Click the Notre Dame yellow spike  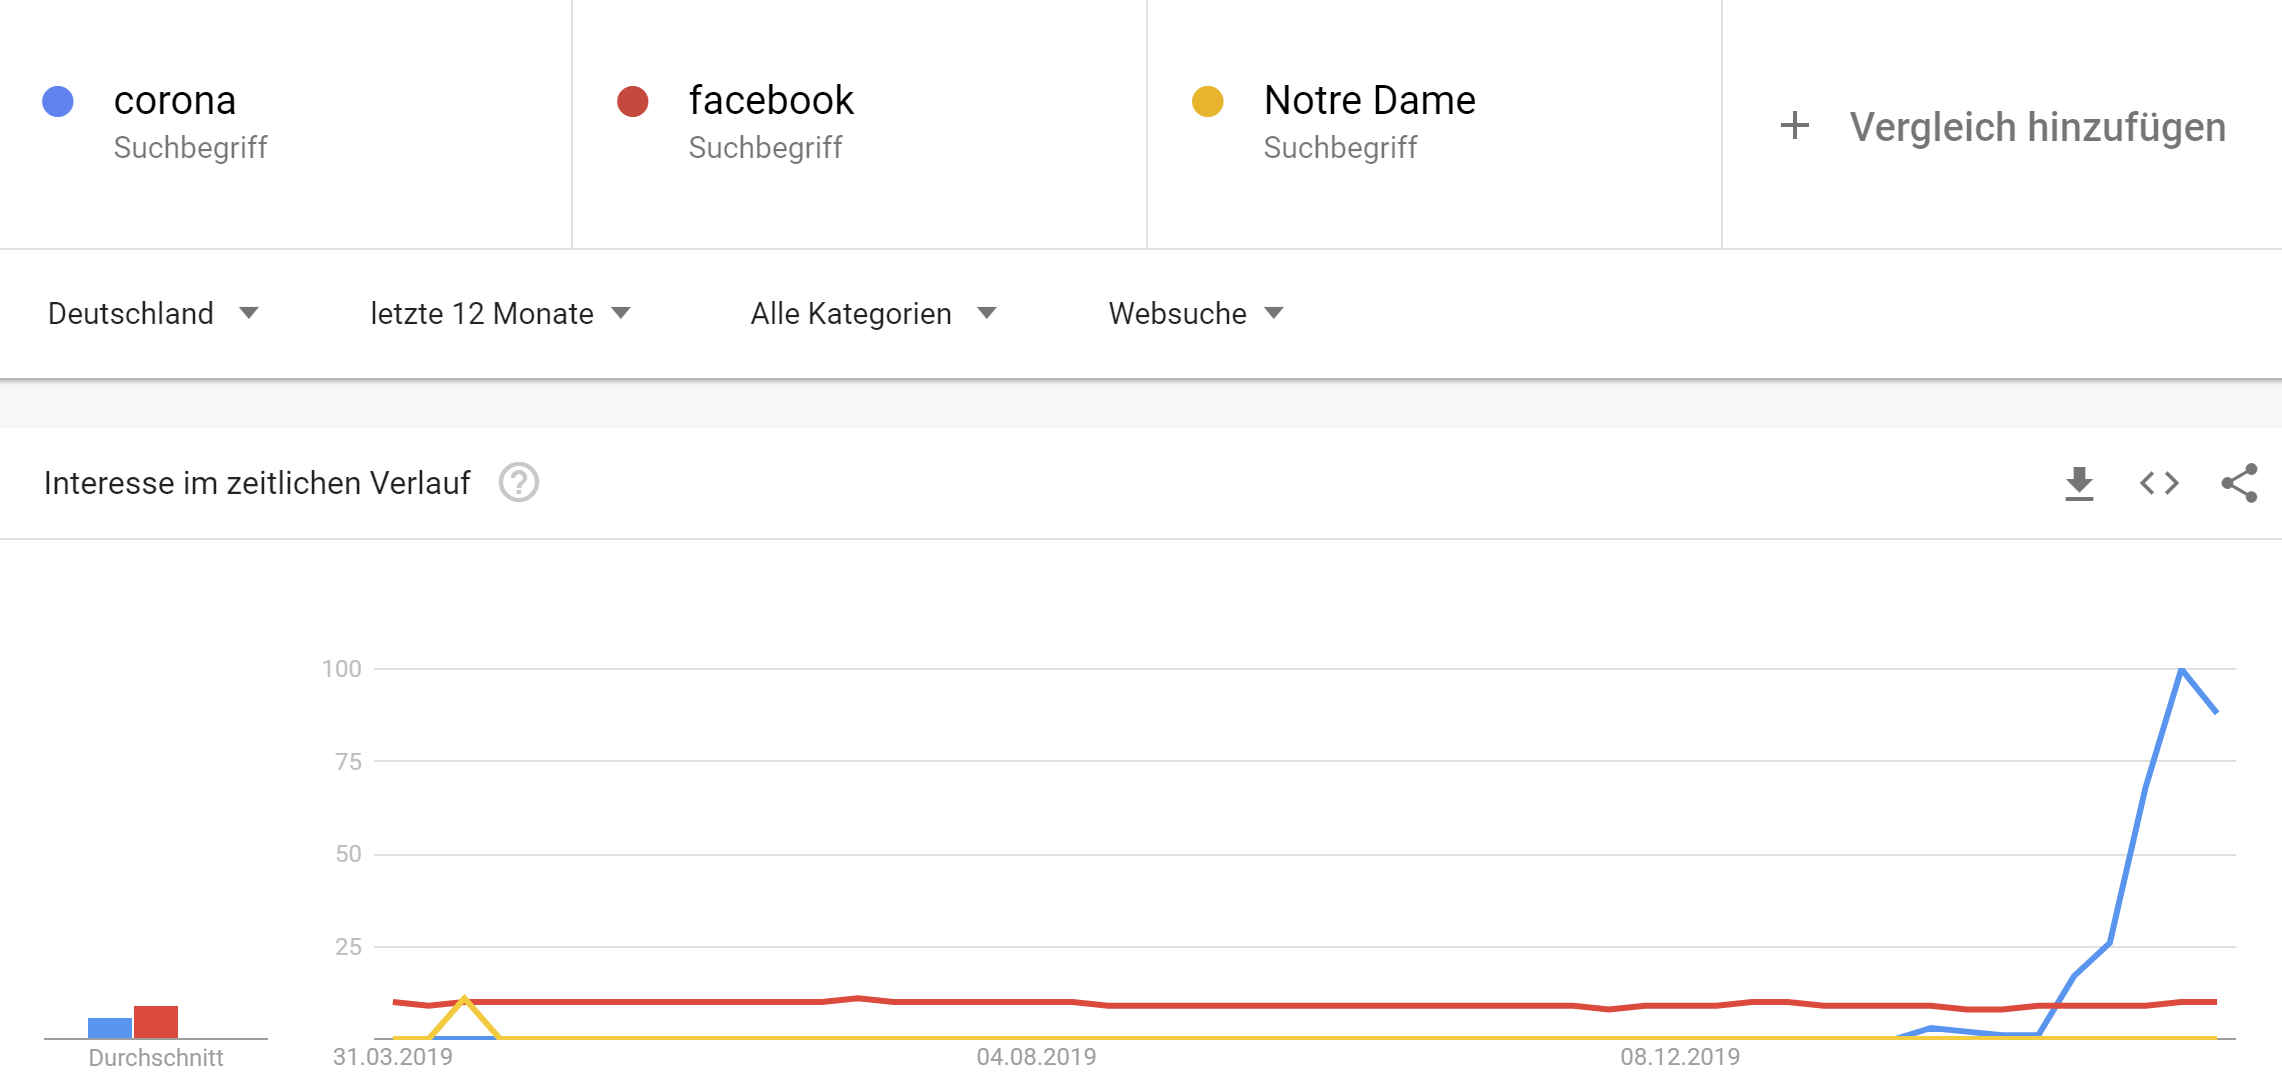point(464,998)
